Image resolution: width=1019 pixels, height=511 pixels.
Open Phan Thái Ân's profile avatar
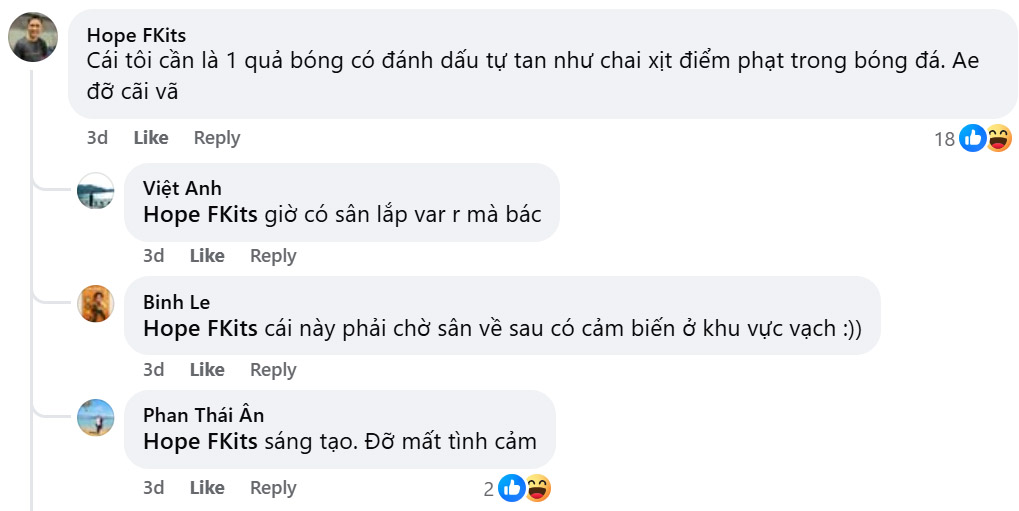coord(96,417)
